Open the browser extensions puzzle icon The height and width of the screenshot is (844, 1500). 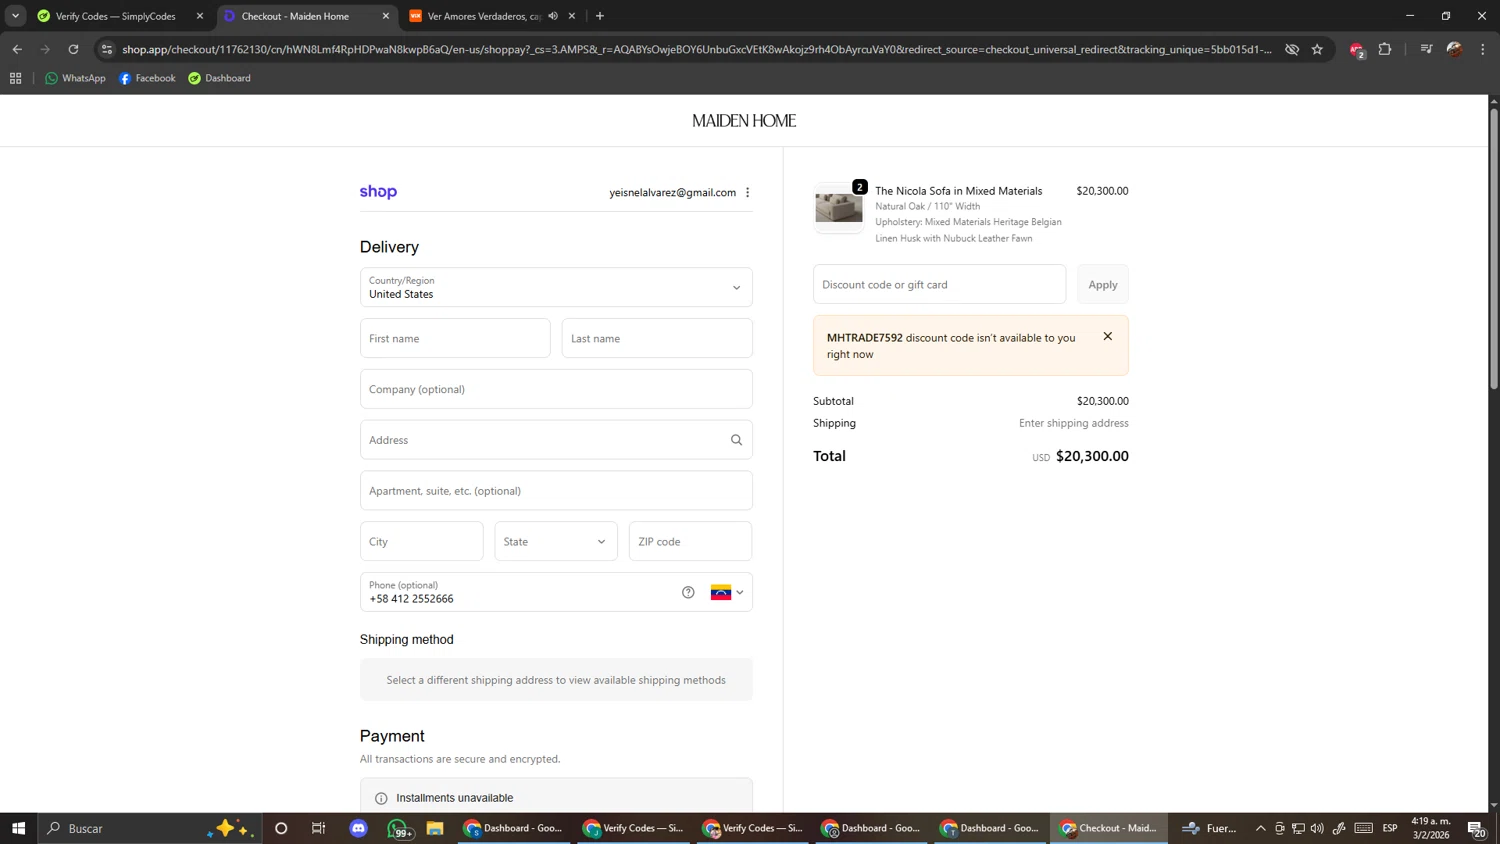pos(1385,49)
